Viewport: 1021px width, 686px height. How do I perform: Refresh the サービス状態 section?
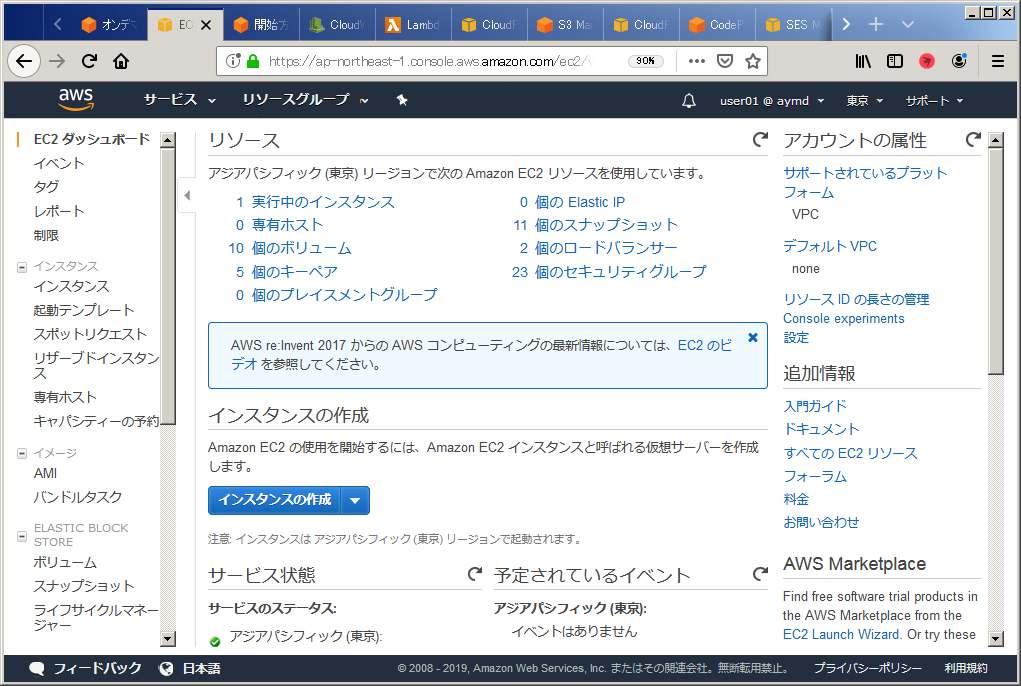click(x=475, y=574)
